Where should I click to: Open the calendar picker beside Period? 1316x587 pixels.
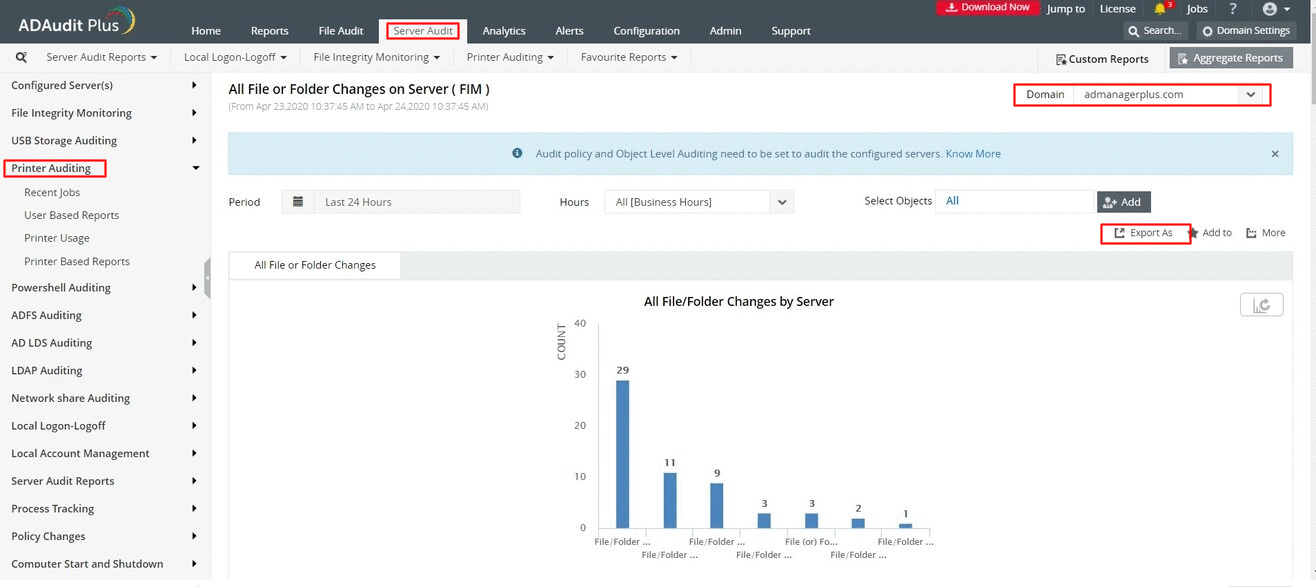[x=297, y=201]
